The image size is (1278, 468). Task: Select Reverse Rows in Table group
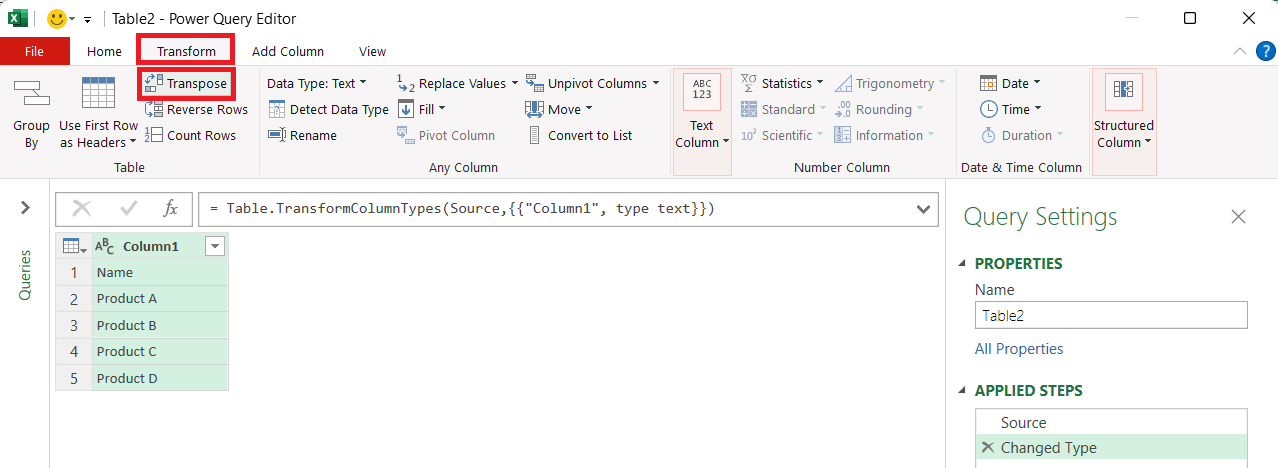pos(197,110)
